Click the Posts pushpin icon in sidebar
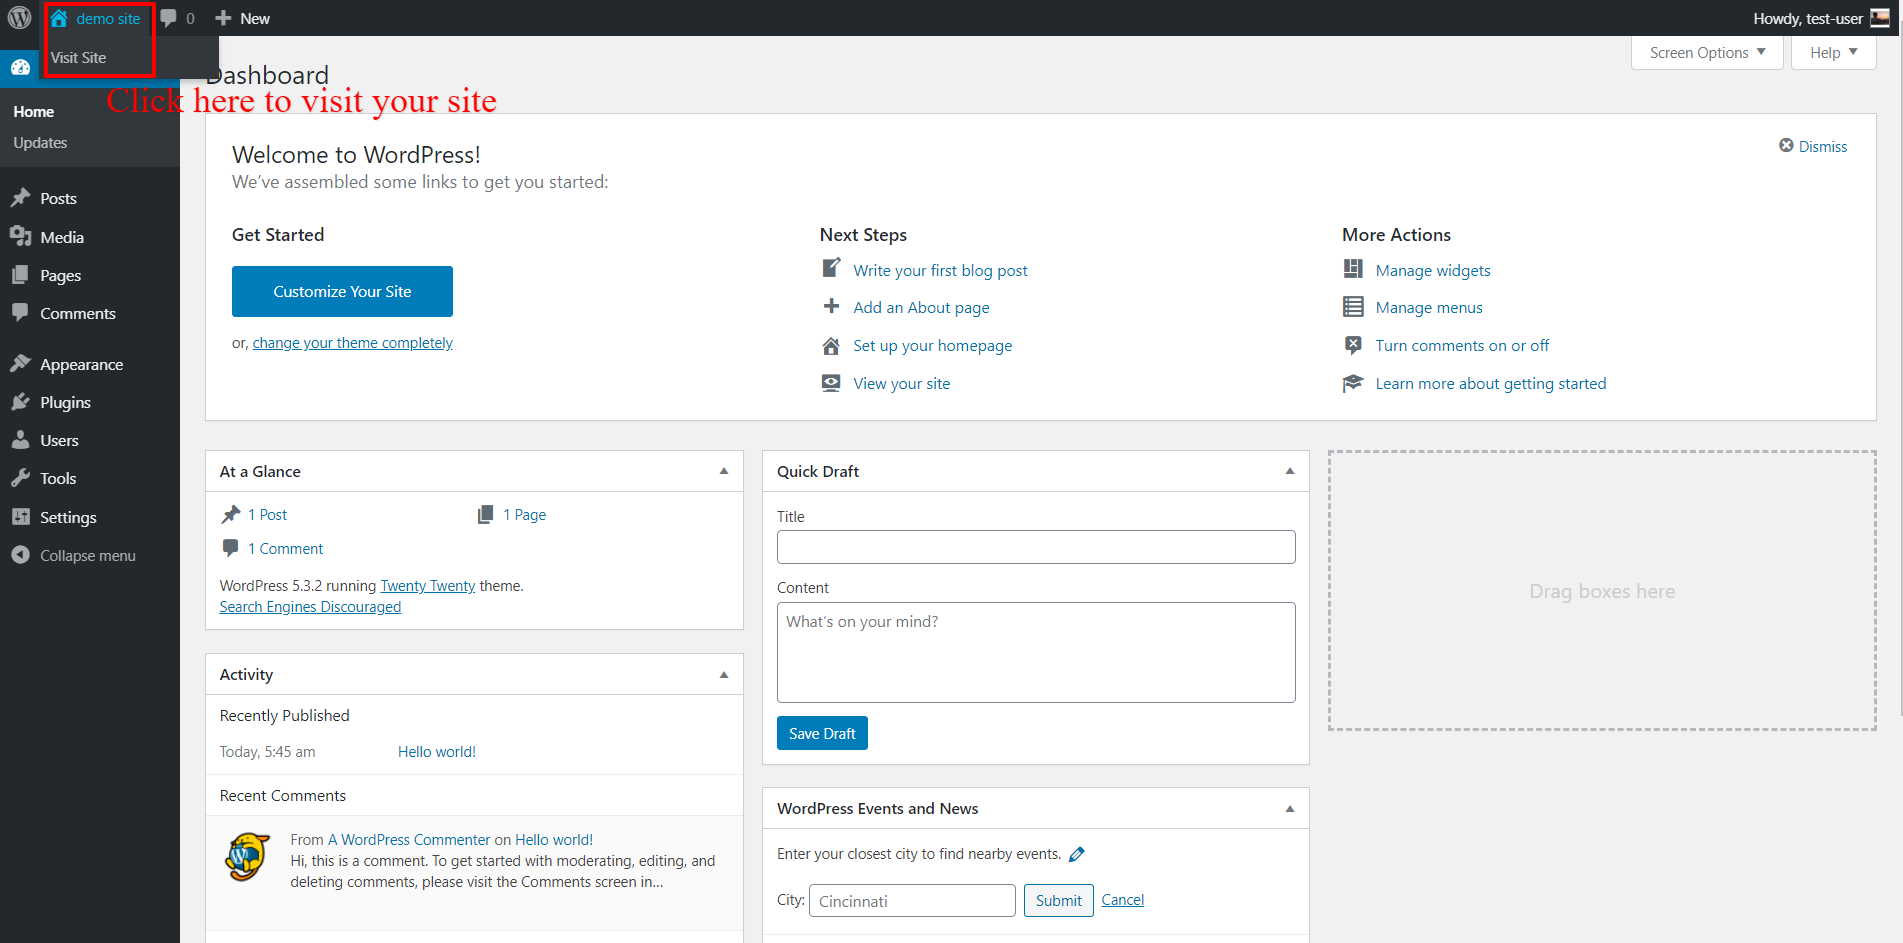The height and width of the screenshot is (943, 1903). [x=20, y=198]
